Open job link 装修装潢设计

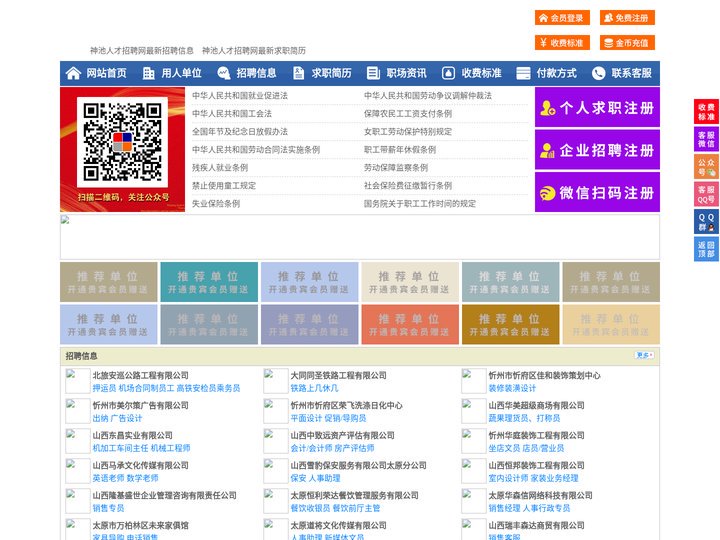512,388
